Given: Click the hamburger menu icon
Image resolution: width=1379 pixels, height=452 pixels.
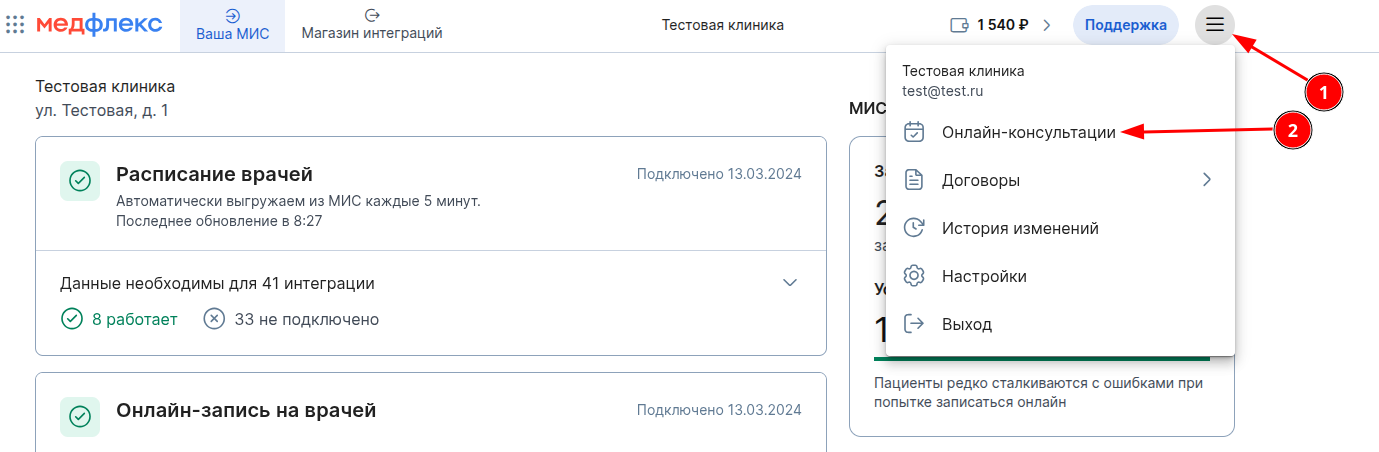Looking at the screenshot, I should [x=1215, y=25].
